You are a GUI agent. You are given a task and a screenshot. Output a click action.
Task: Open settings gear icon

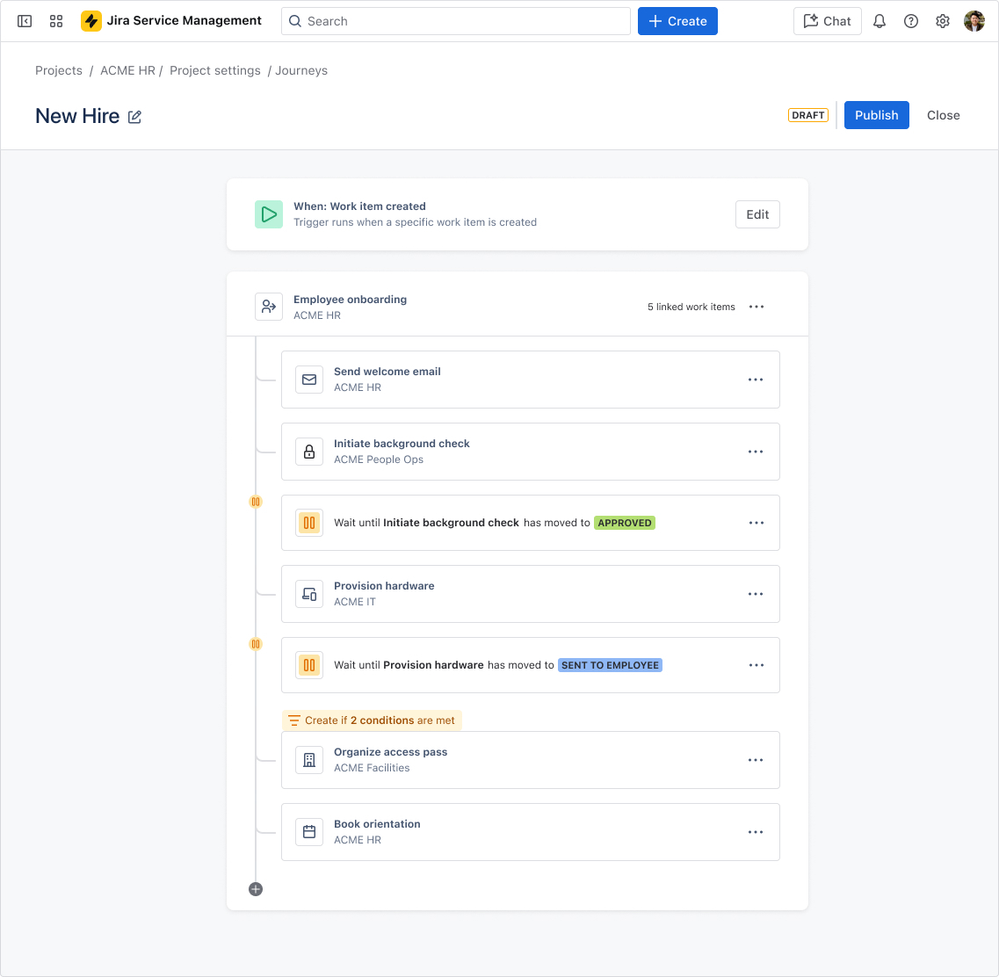point(942,21)
